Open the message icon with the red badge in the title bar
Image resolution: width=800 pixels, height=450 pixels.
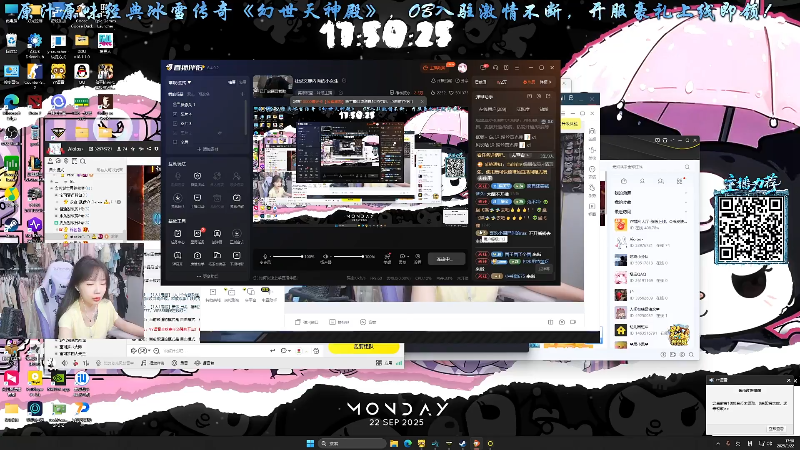click(483, 67)
